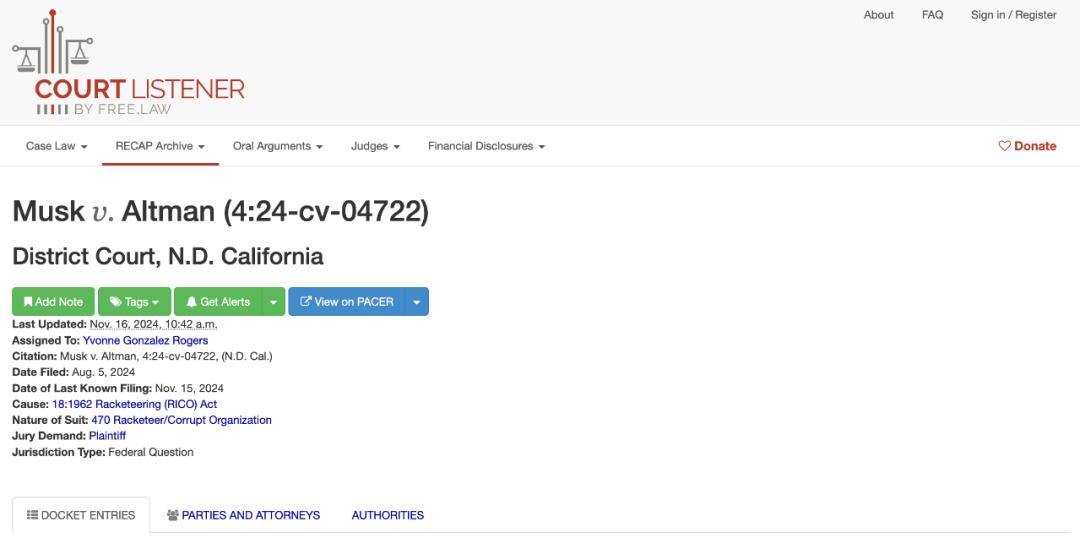Expand the Oral Arguments menu

pyautogui.click(x=278, y=146)
